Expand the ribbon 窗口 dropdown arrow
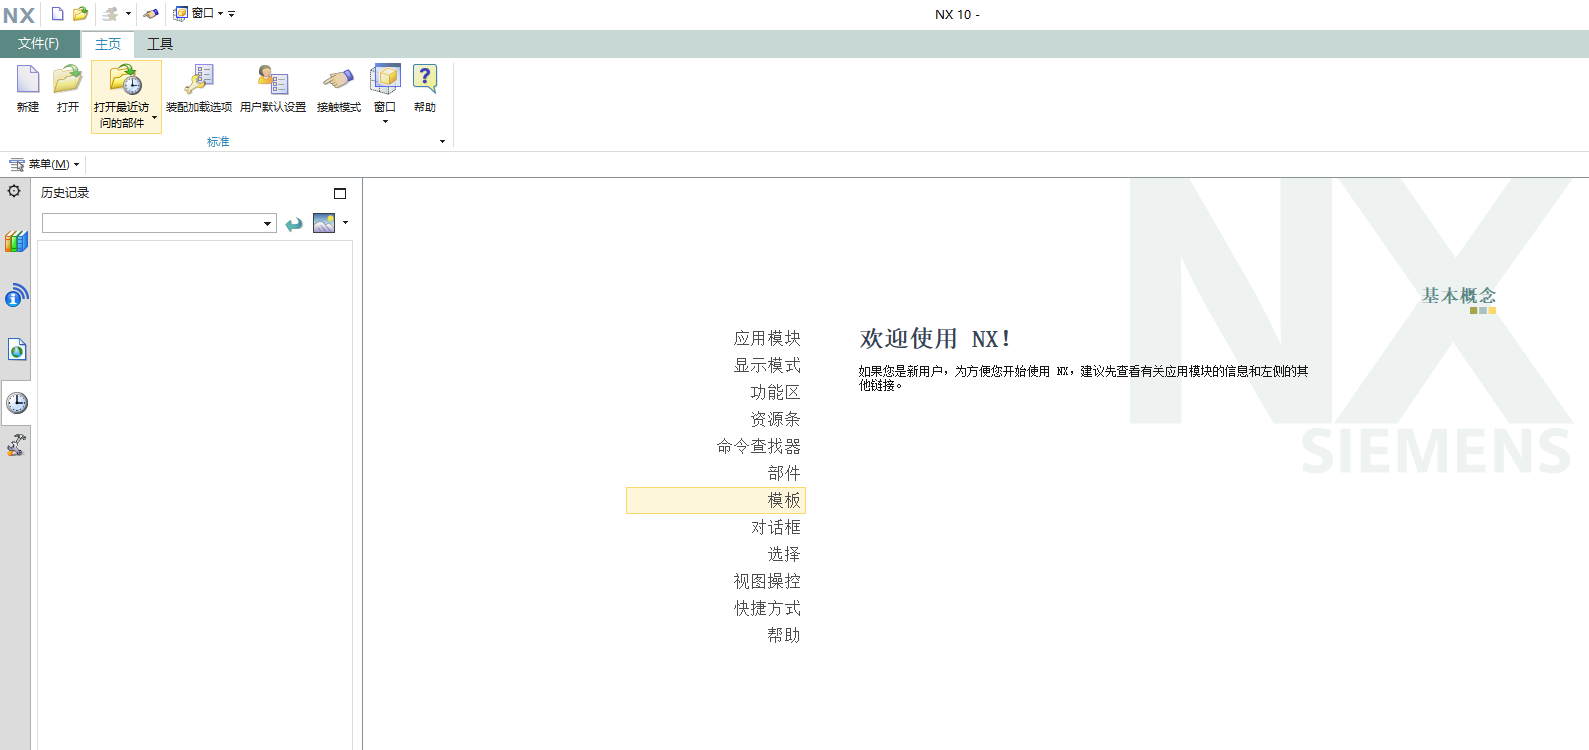This screenshot has height=750, width=1589. [385, 121]
